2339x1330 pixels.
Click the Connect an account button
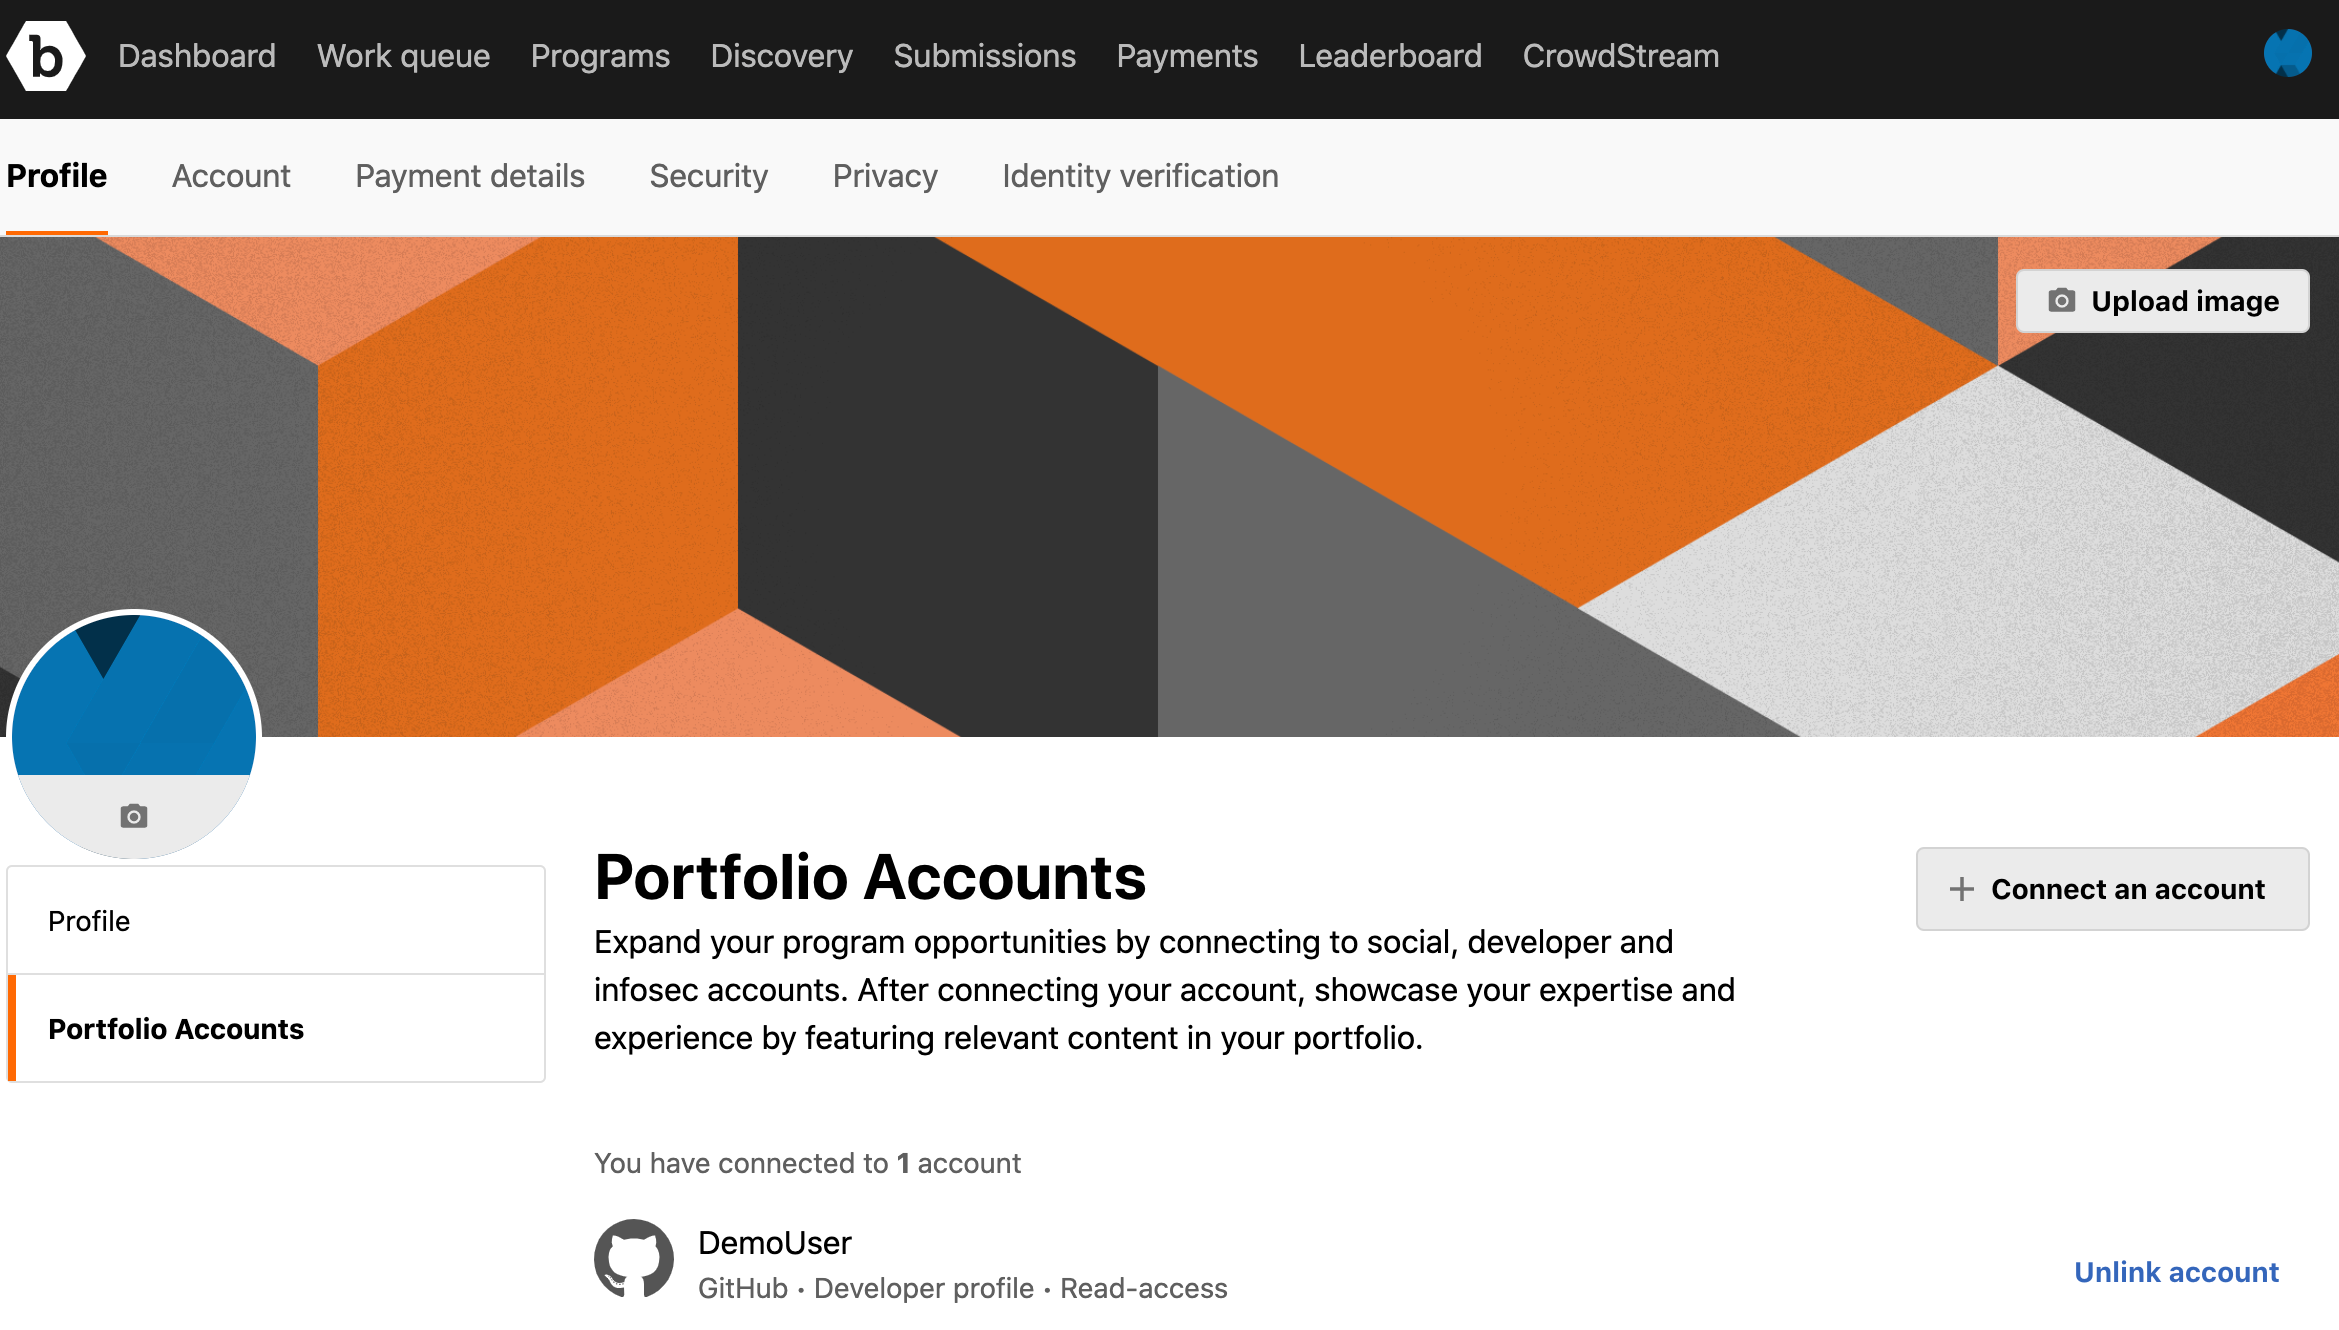(2111, 888)
